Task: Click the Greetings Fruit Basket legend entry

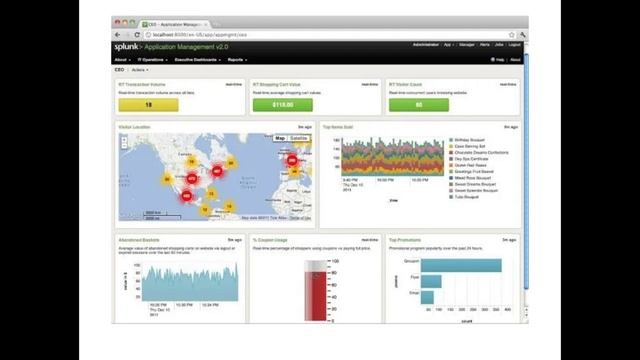Action: 471,171
